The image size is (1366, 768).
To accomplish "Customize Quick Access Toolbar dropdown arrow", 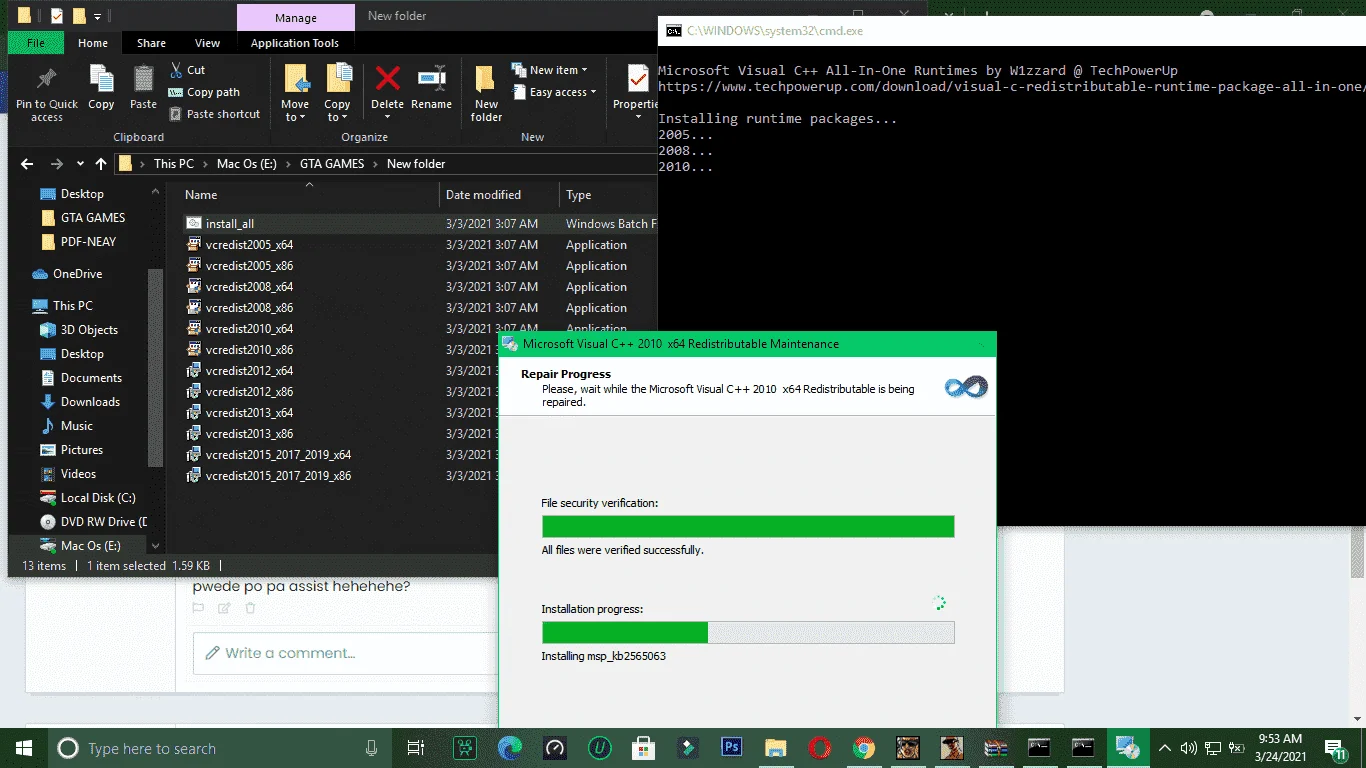I will [x=97, y=16].
